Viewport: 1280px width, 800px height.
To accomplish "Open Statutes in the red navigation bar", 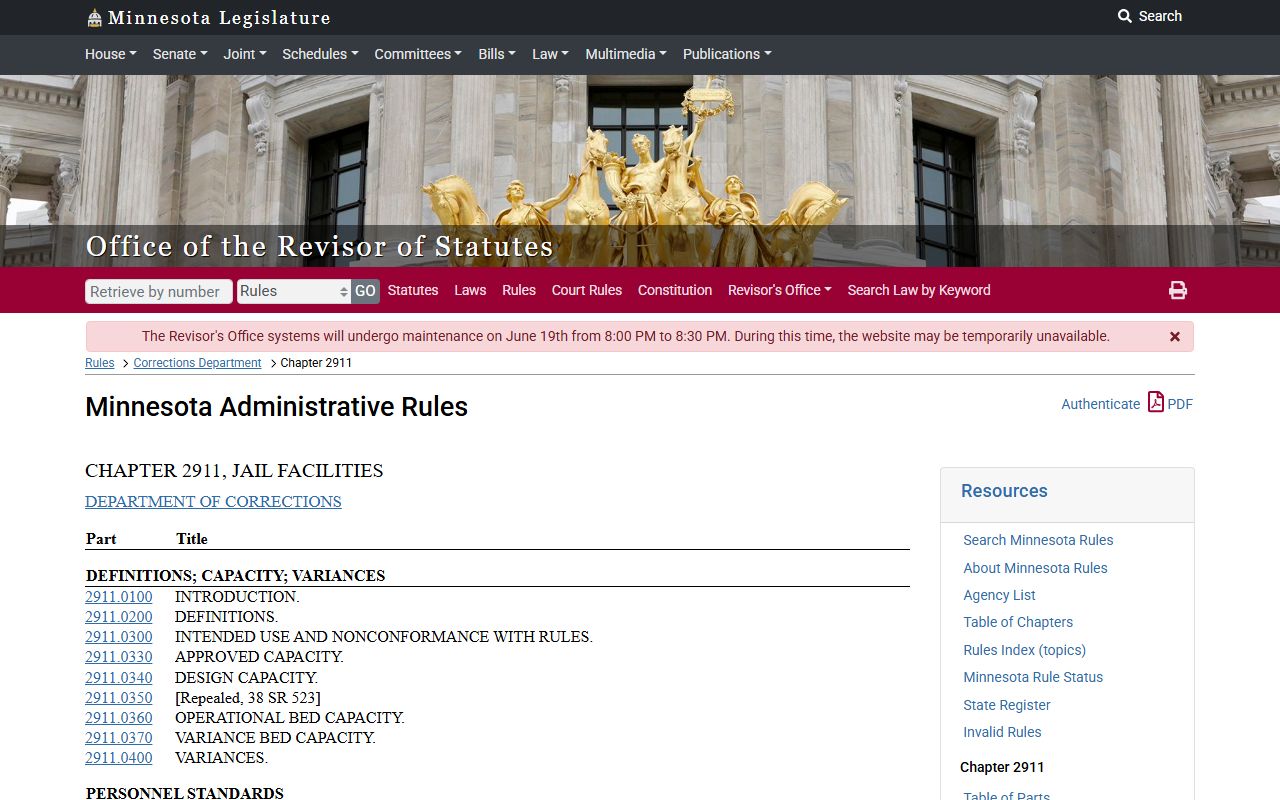I will pos(413,290).
